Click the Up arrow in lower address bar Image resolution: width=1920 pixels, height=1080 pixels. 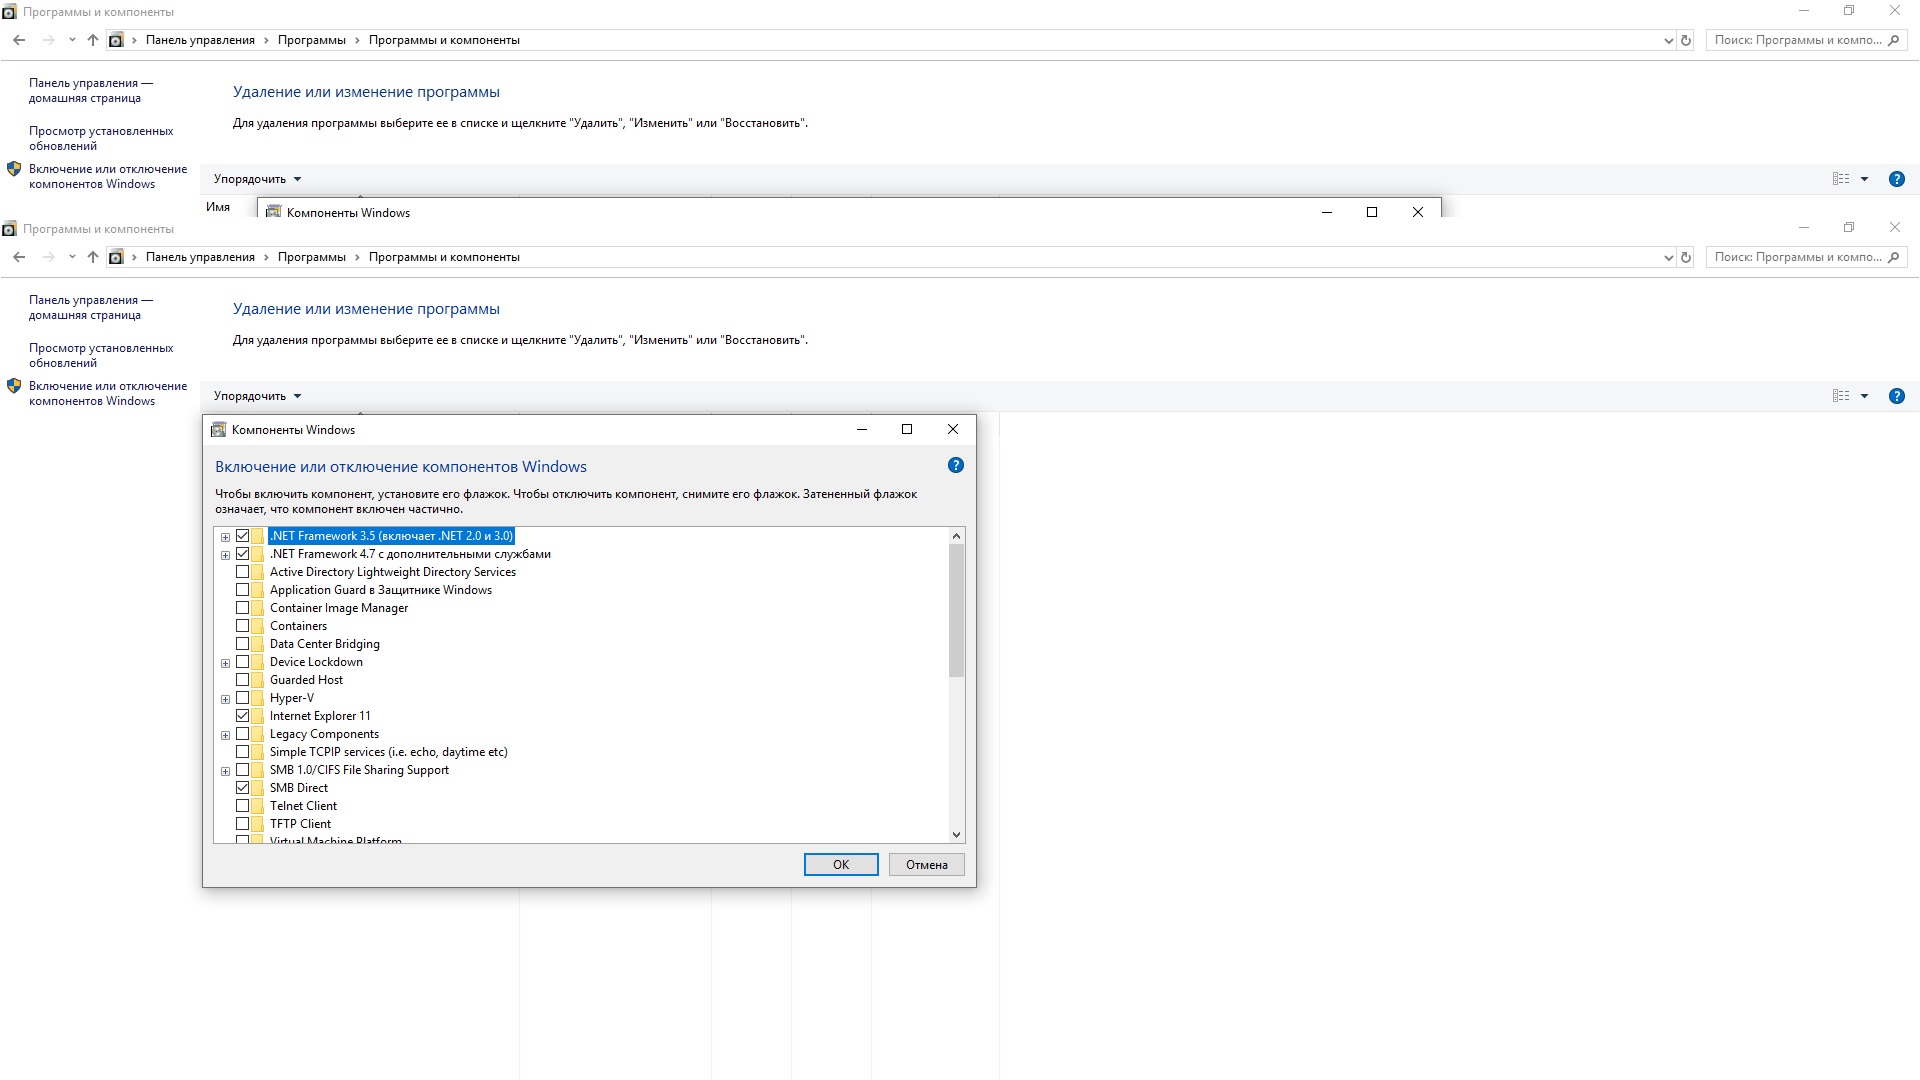pyautogui.click(x=93, y=257)
